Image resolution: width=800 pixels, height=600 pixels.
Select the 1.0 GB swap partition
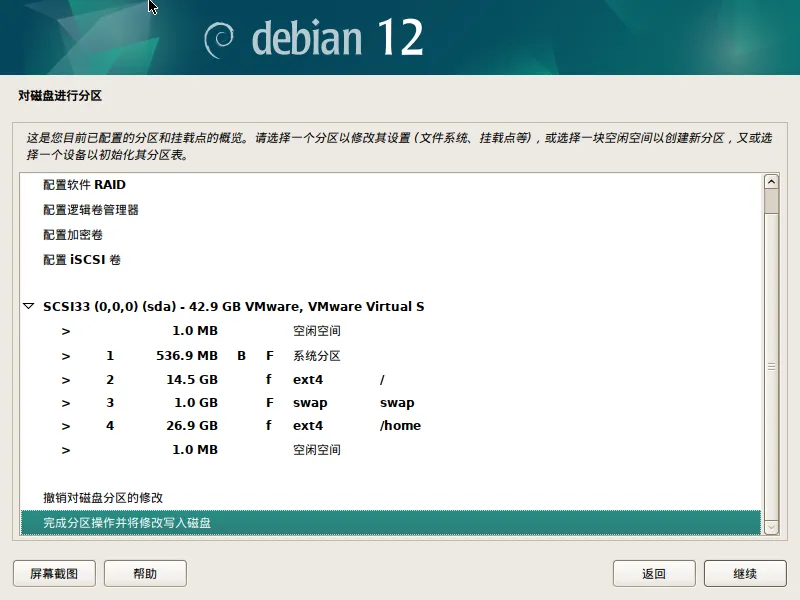[x=391, y=403]
